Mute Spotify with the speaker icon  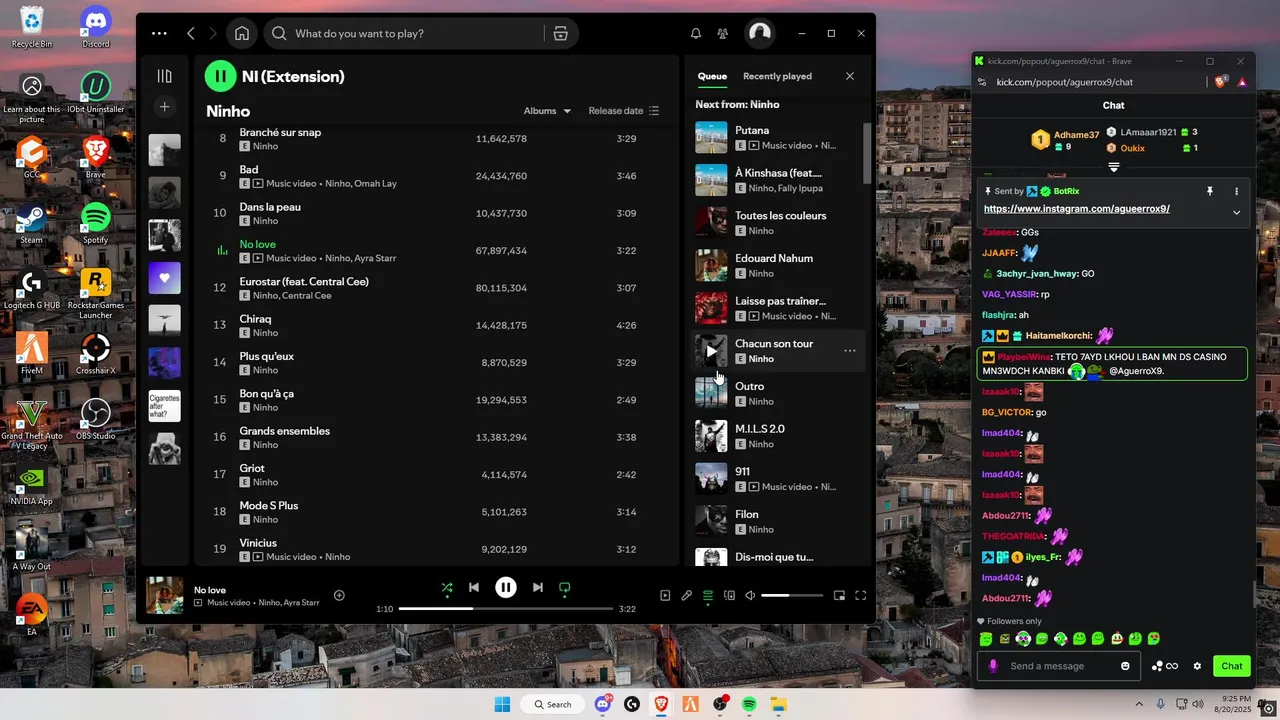coord(750,595)
